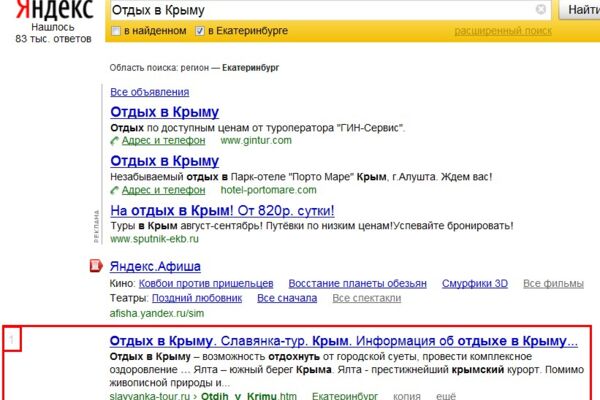Open the 'Отдых в Крыму' ad from ГИН-Сервис
The height and width of the screenshot is (400, 600).
165,112
